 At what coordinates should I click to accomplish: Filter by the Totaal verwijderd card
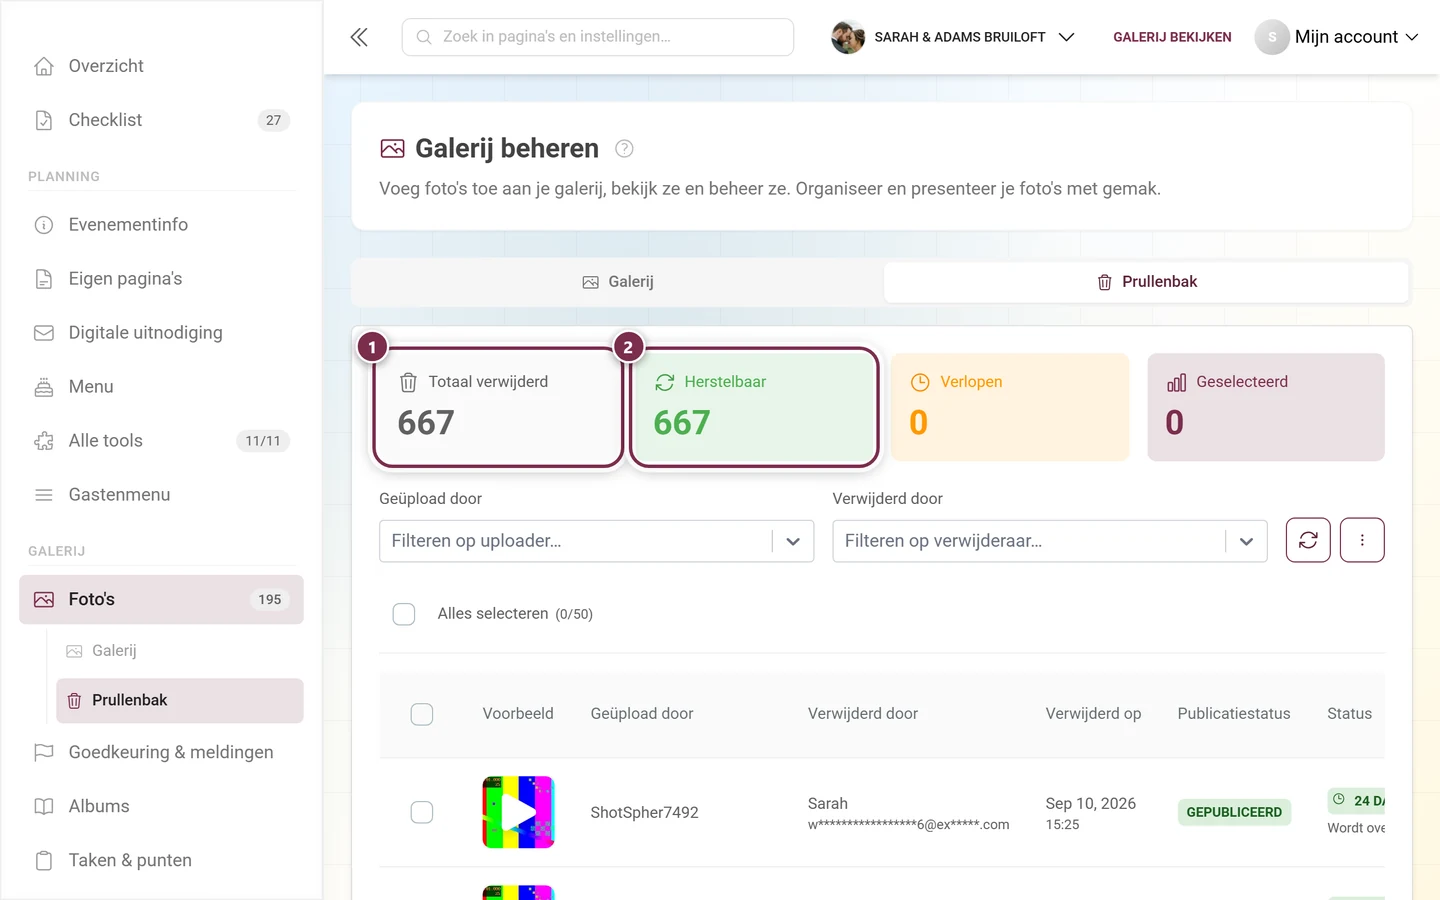pos(498,407)
